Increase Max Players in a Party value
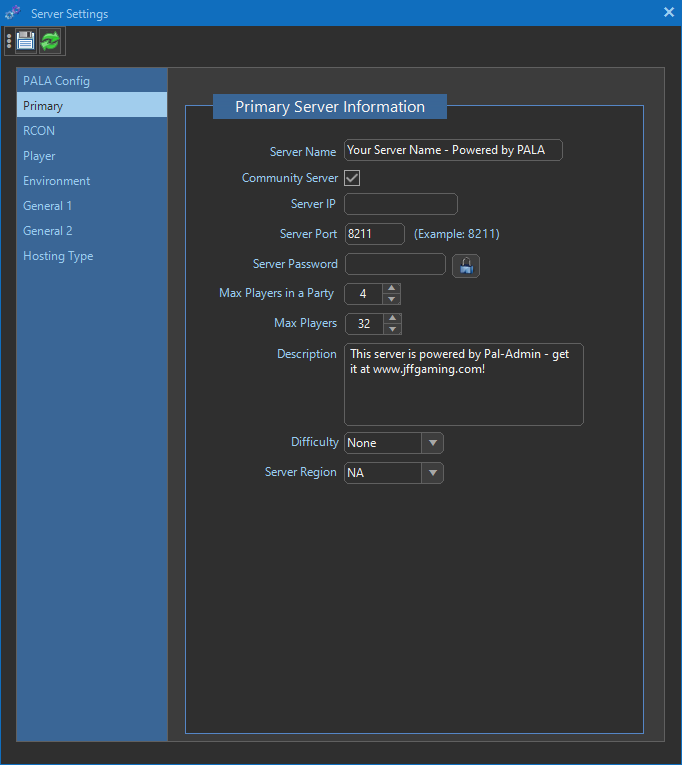 [x=392, y=289]
